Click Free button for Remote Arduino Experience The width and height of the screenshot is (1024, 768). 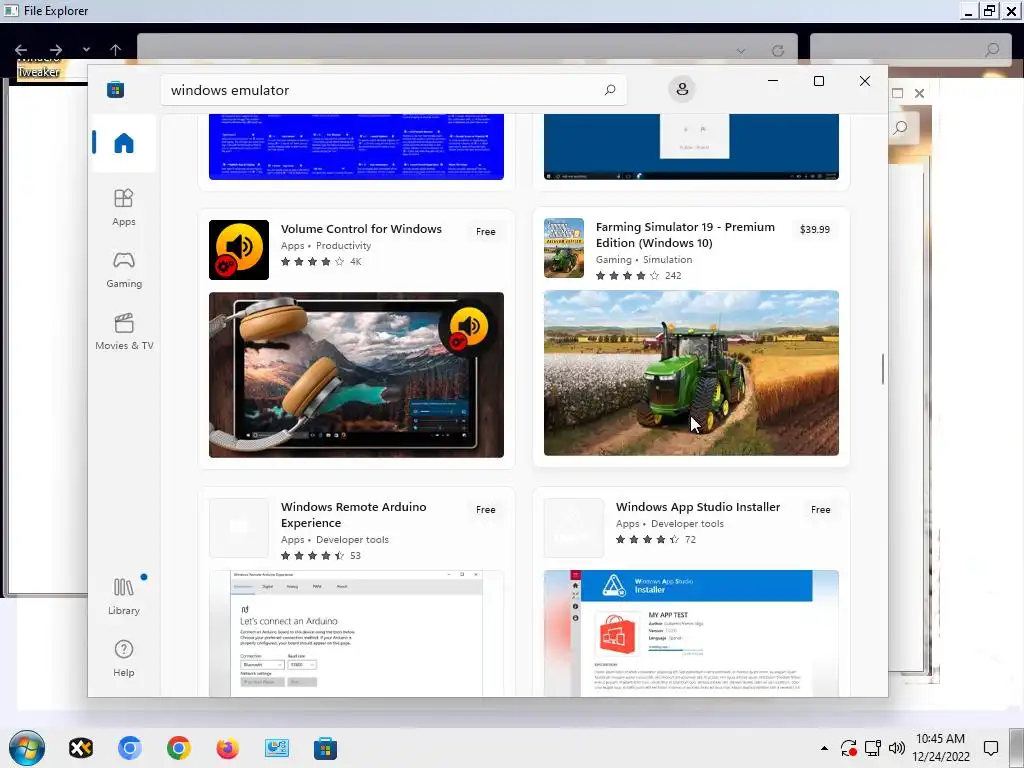(486, 510)
